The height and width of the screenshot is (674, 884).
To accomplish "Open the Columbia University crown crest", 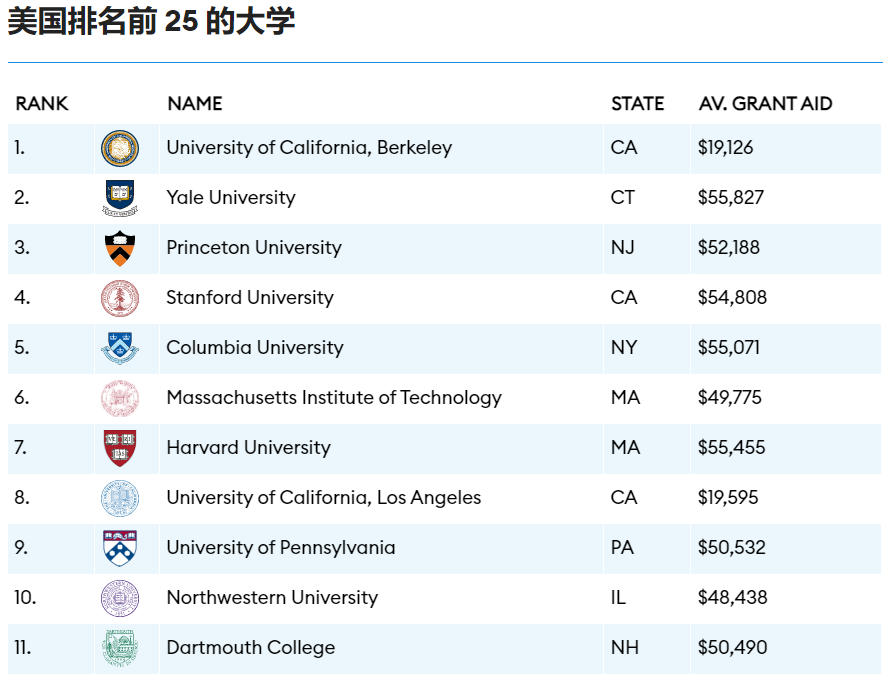I will tap(120, 348).
